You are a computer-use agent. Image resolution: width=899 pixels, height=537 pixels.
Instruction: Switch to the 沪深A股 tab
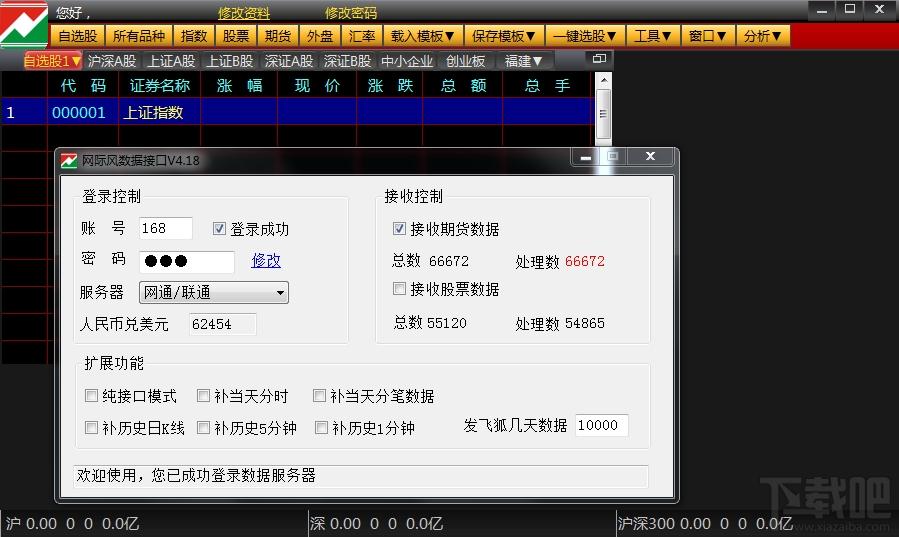[x=112, y=61]
